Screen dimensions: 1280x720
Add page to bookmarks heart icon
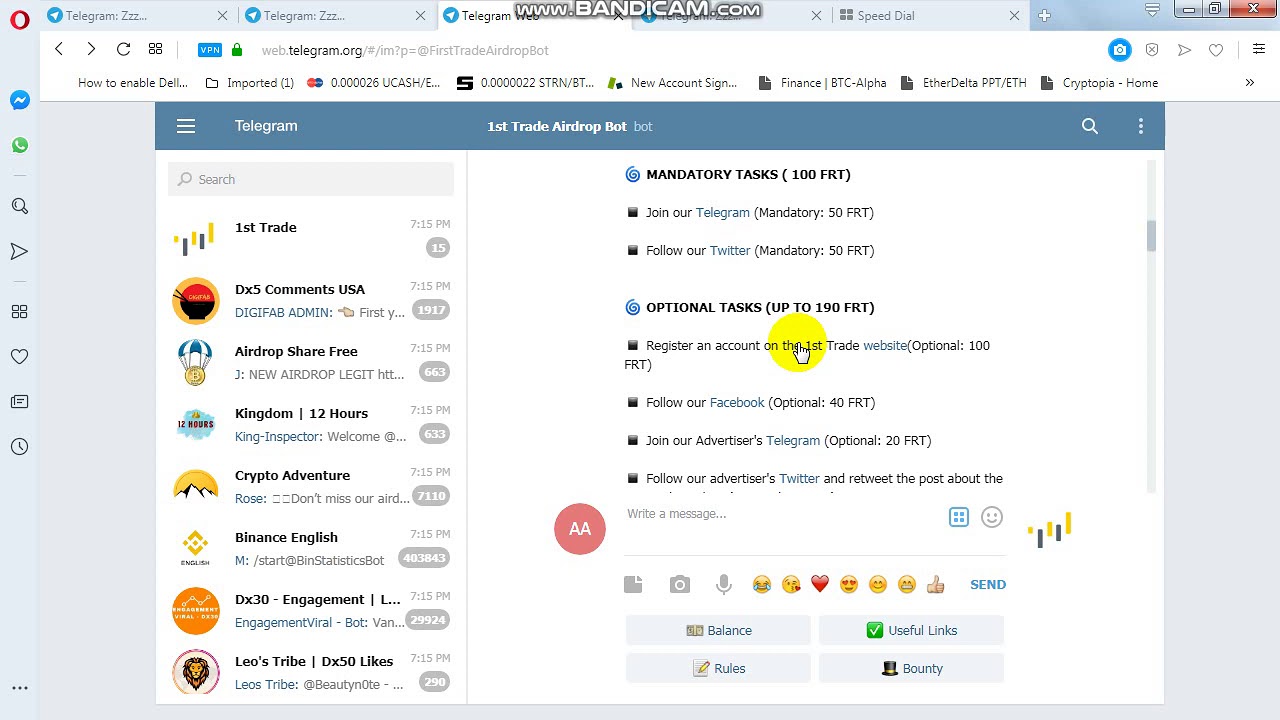pyautogui.click(x=1216, y=50)
